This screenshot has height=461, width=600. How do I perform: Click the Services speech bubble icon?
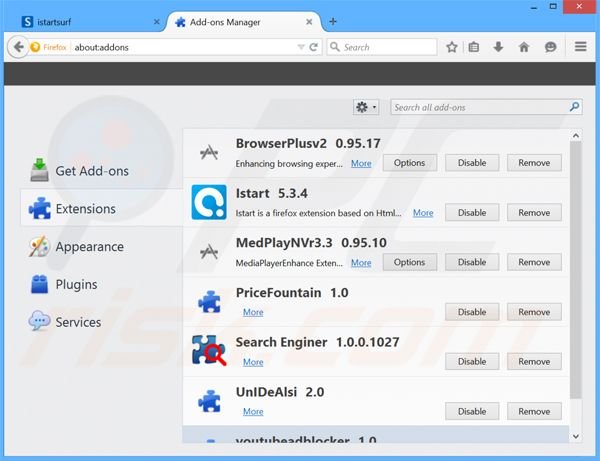(x=39, y=321)
